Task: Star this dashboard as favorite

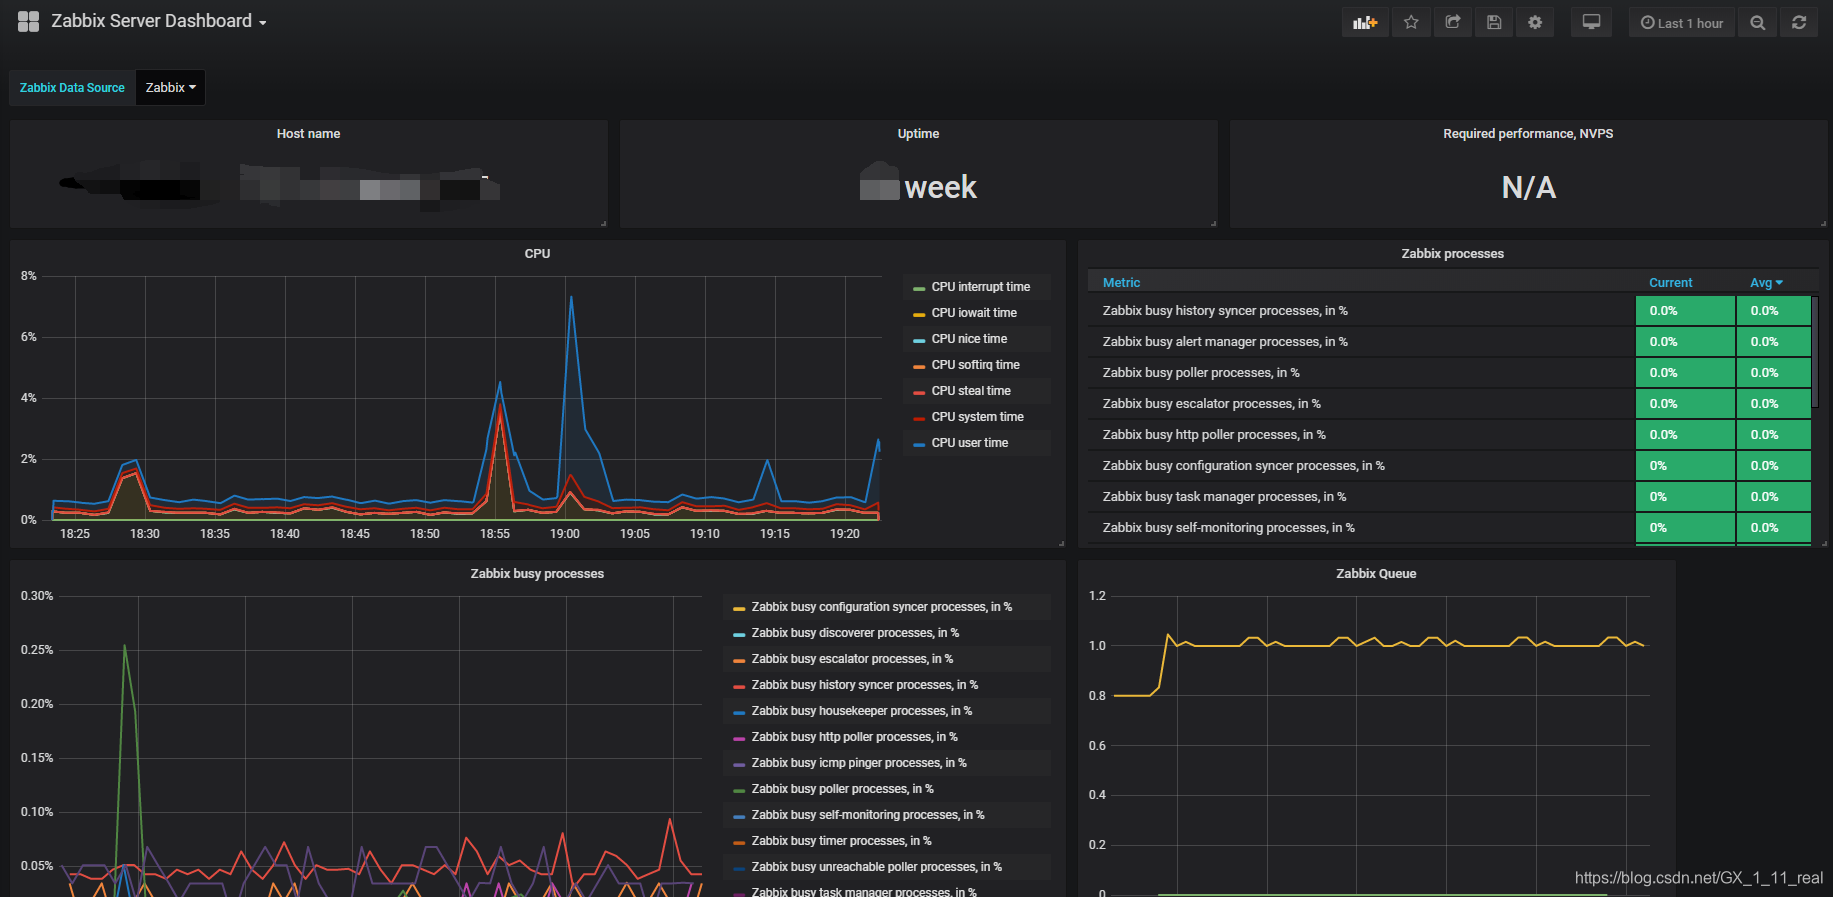Action: 1411,22
